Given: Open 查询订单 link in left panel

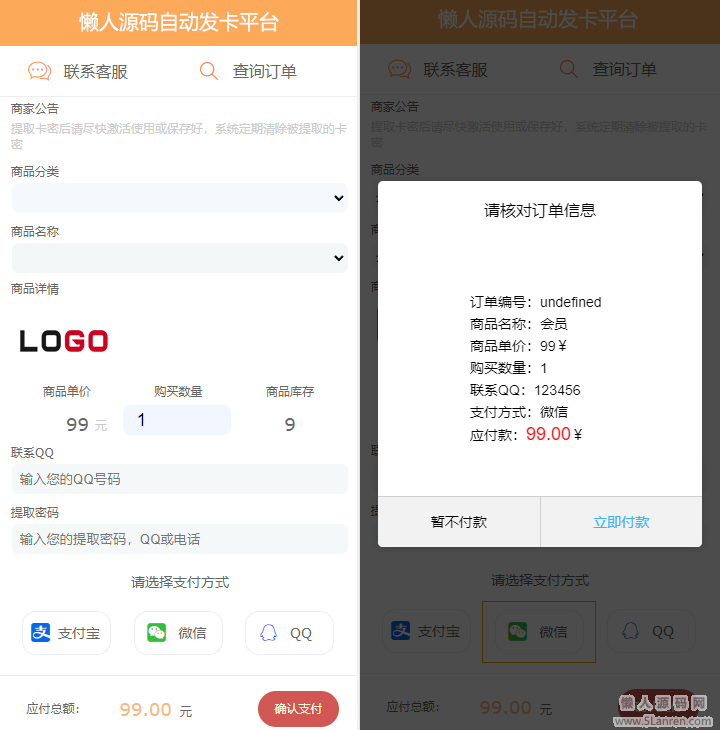Looking at the screenshot, I should [265, 72].
